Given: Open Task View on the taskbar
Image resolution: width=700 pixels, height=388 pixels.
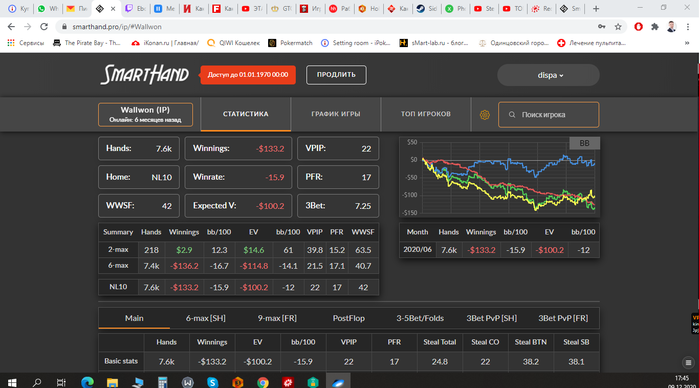Looking at the screenshot, I should pos(61,382).
